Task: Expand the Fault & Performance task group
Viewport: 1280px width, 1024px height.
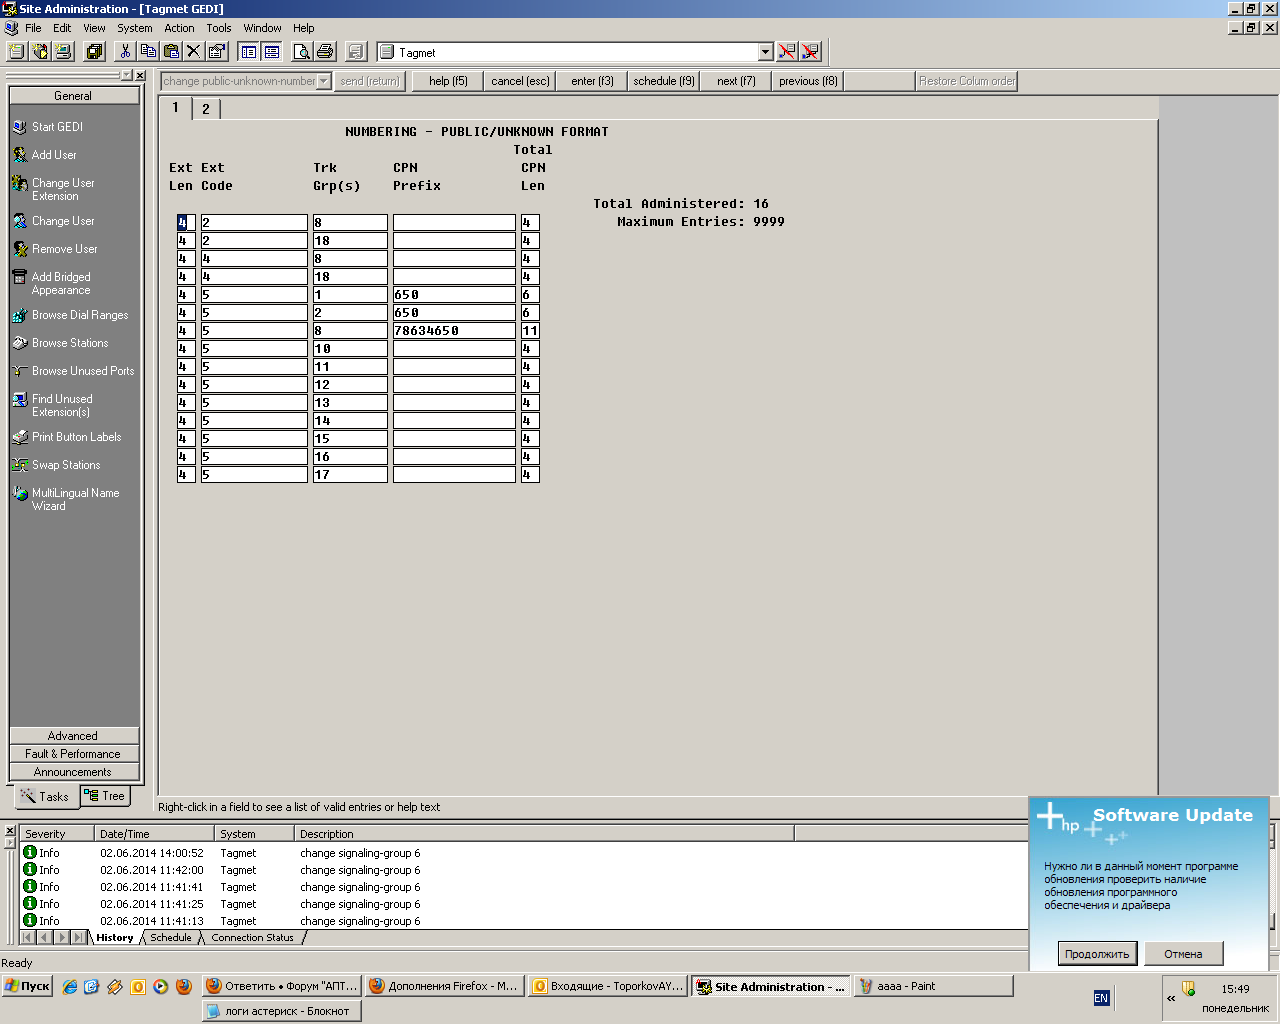Action: [x=74, y=754]
